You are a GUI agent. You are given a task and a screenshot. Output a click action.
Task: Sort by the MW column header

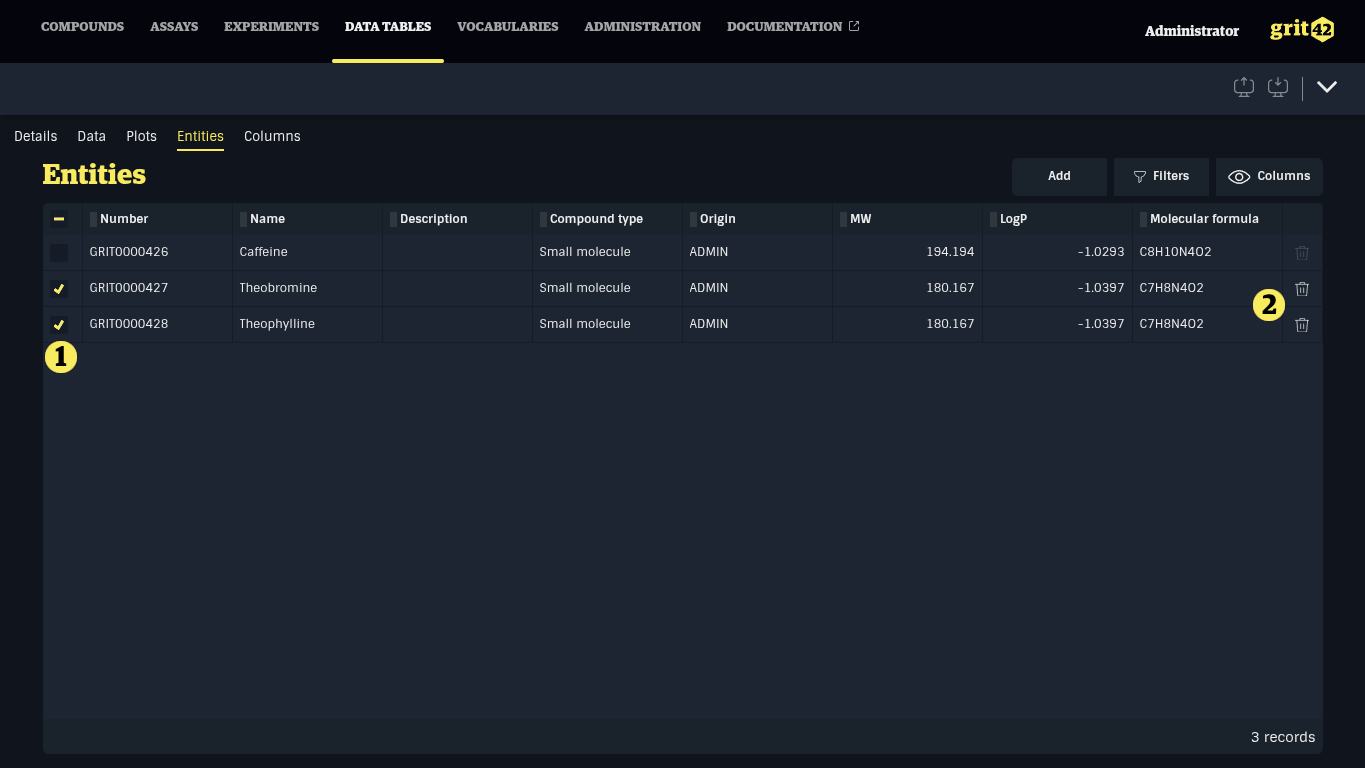pos(861,219)
